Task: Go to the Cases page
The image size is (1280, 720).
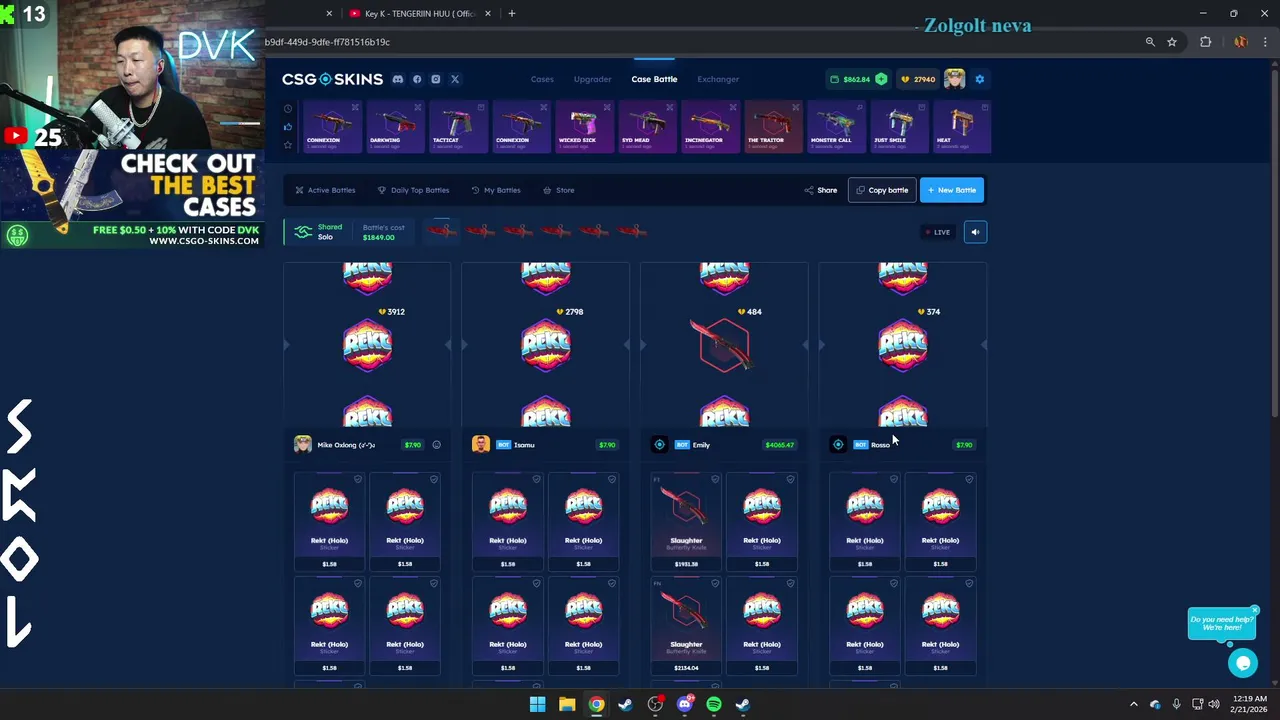Action: pos(542,79)
